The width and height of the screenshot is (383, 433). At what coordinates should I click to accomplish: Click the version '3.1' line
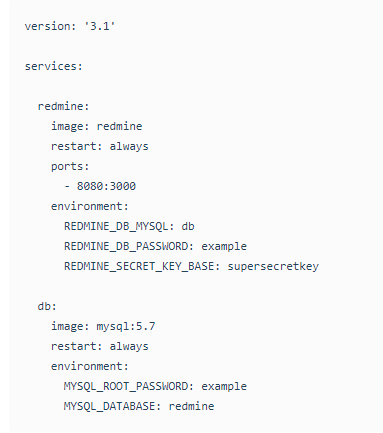(70, 26)
